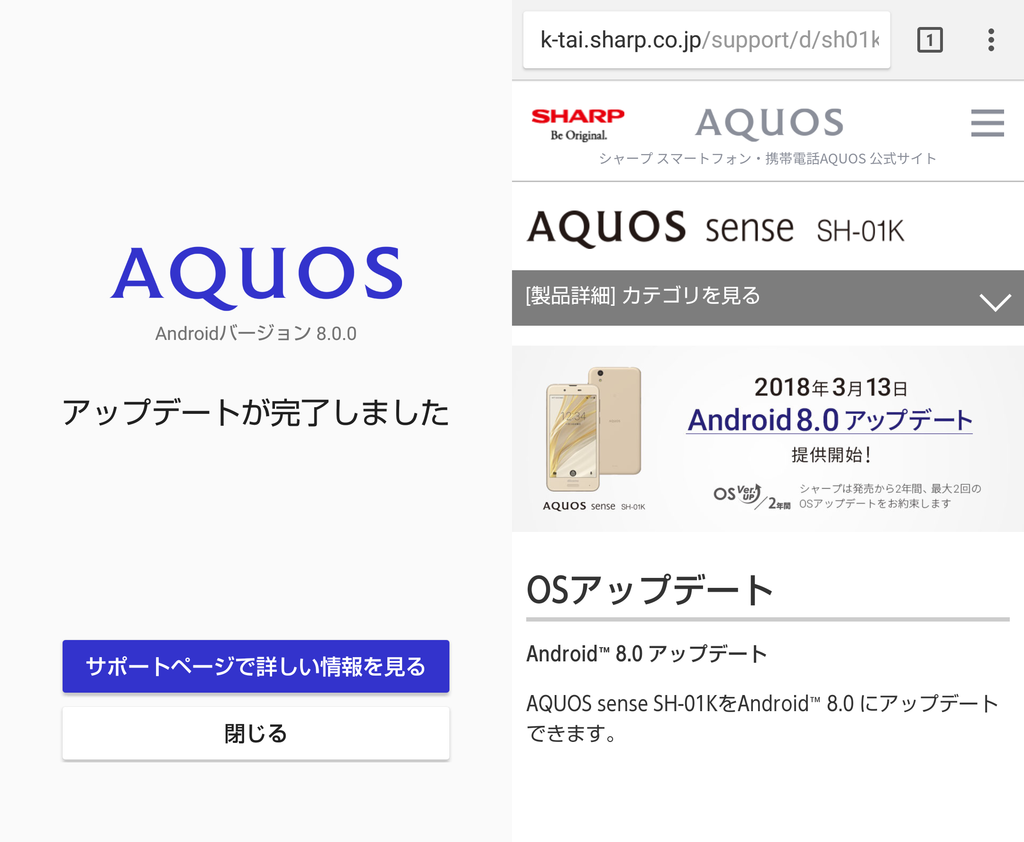Click the OSアップデート section heading
Screen dimensions: 1024x842
[x=650, y=589]
